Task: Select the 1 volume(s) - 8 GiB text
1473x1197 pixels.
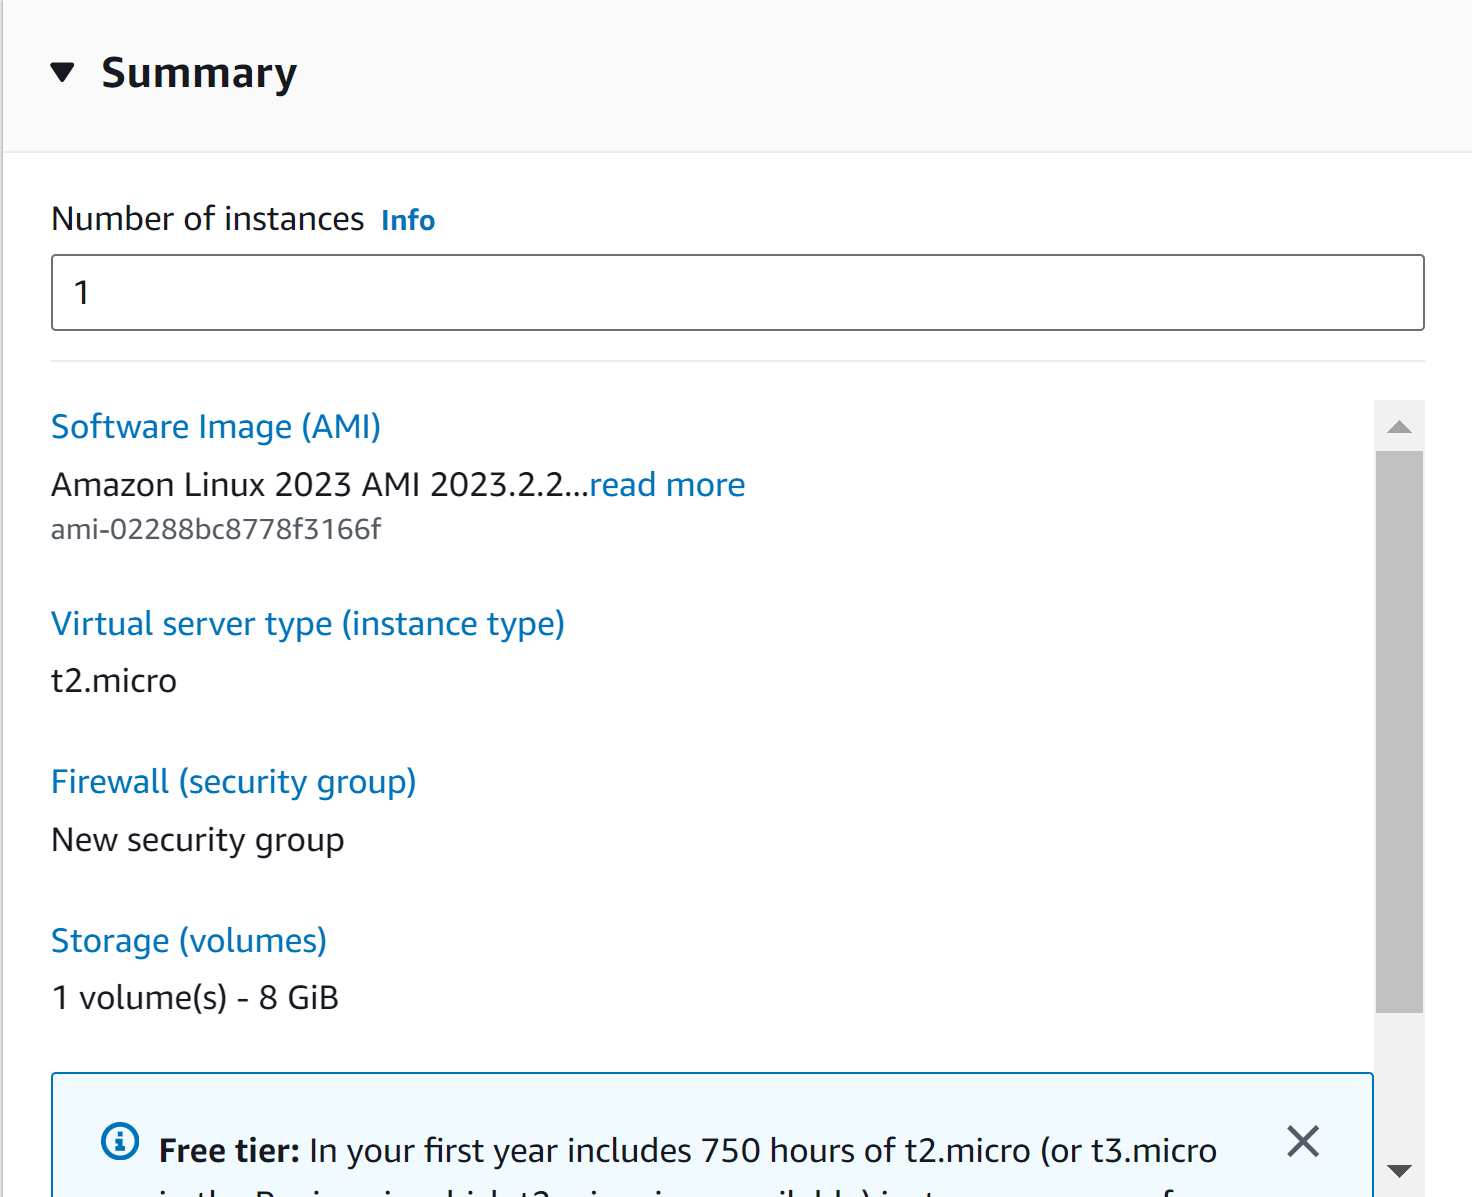Action: pyautogui.click(x=195, y=998)
